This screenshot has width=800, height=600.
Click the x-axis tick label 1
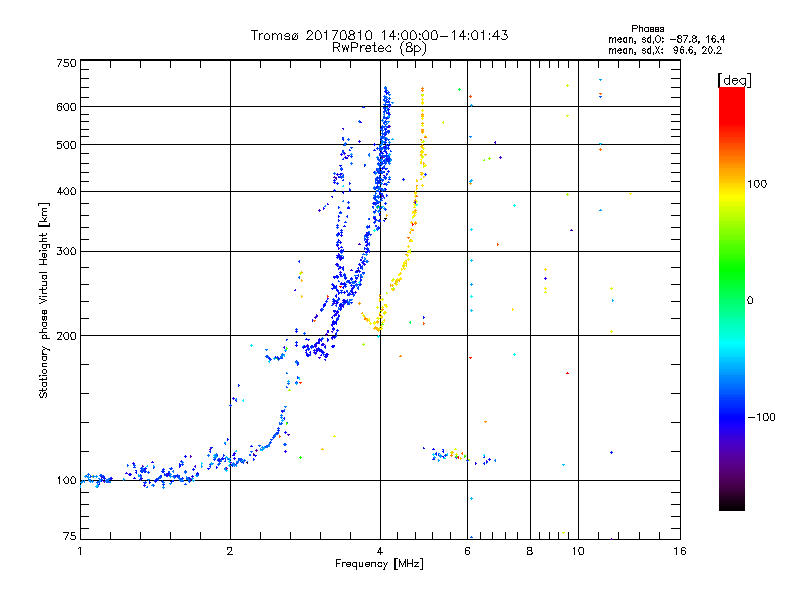[80, 551]
